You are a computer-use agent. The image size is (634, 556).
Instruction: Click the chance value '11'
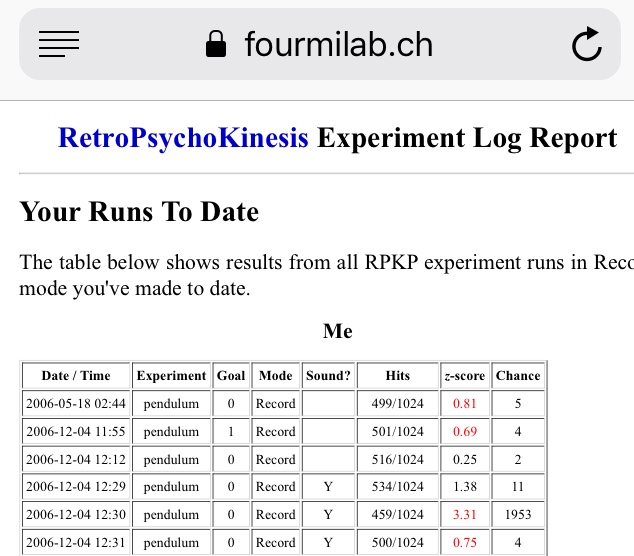pyautogui.click(x=518, y=486)
